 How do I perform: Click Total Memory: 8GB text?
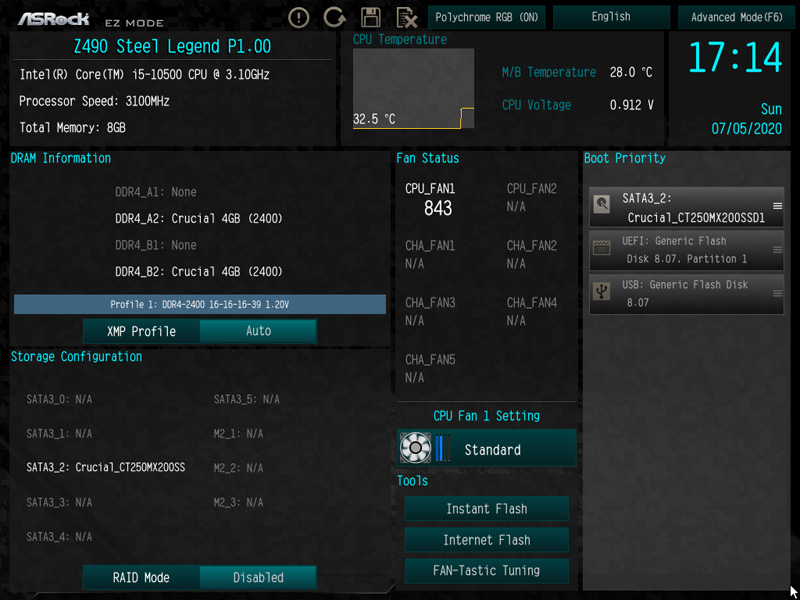point(72,128)
